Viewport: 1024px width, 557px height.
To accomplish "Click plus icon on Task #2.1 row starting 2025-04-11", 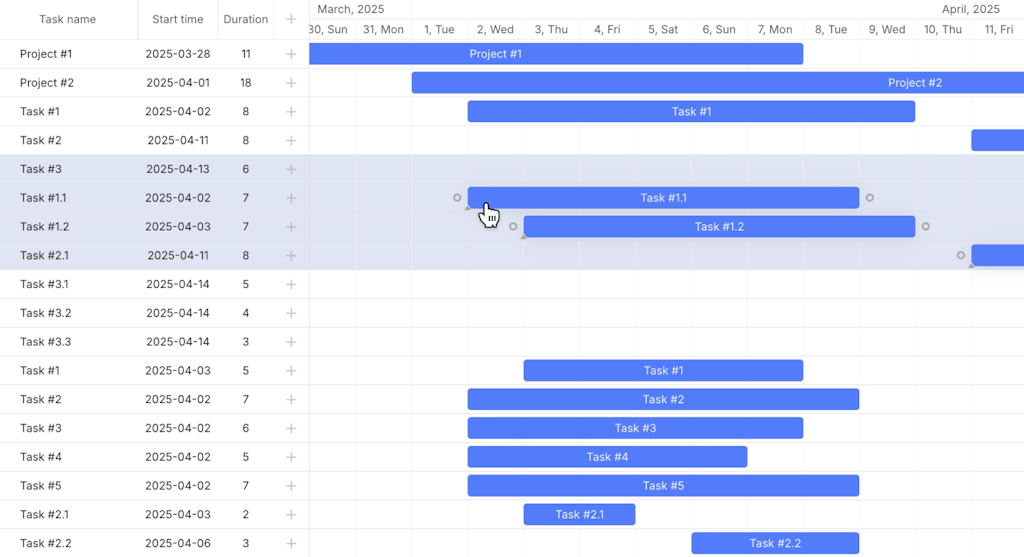I will pyautogui.click(x=291, y=255).
